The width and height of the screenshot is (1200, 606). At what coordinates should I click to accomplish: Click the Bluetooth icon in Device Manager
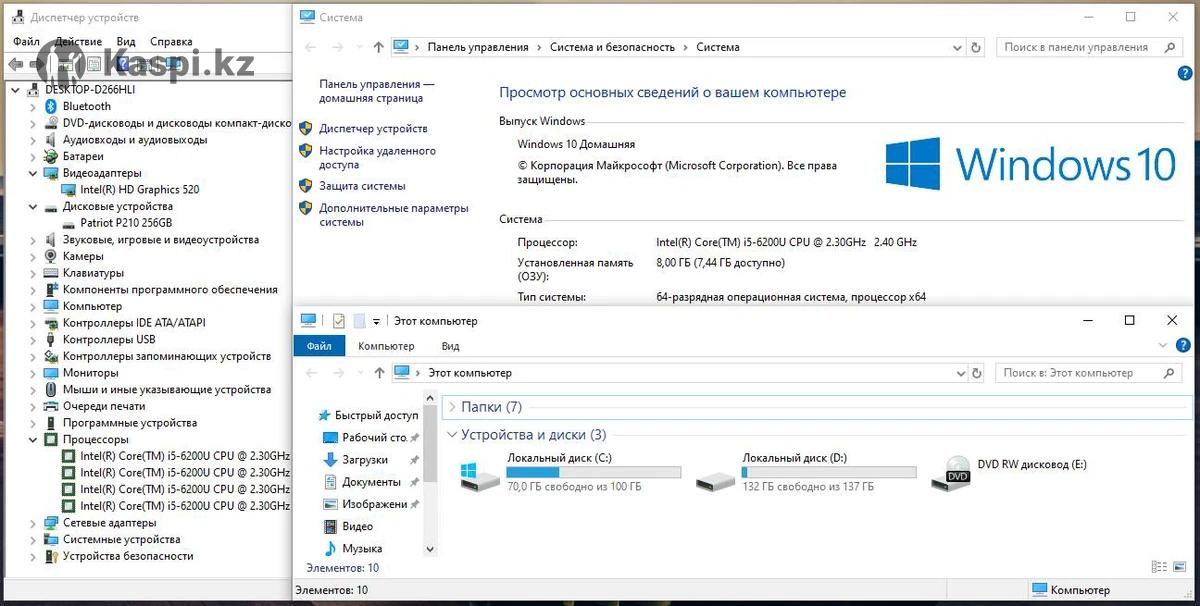coord(52,106)
